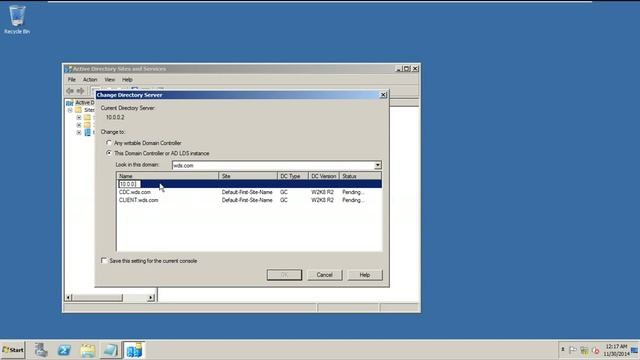Minimize the Sites and Services window
640x360 pixels.
[399, 69]
